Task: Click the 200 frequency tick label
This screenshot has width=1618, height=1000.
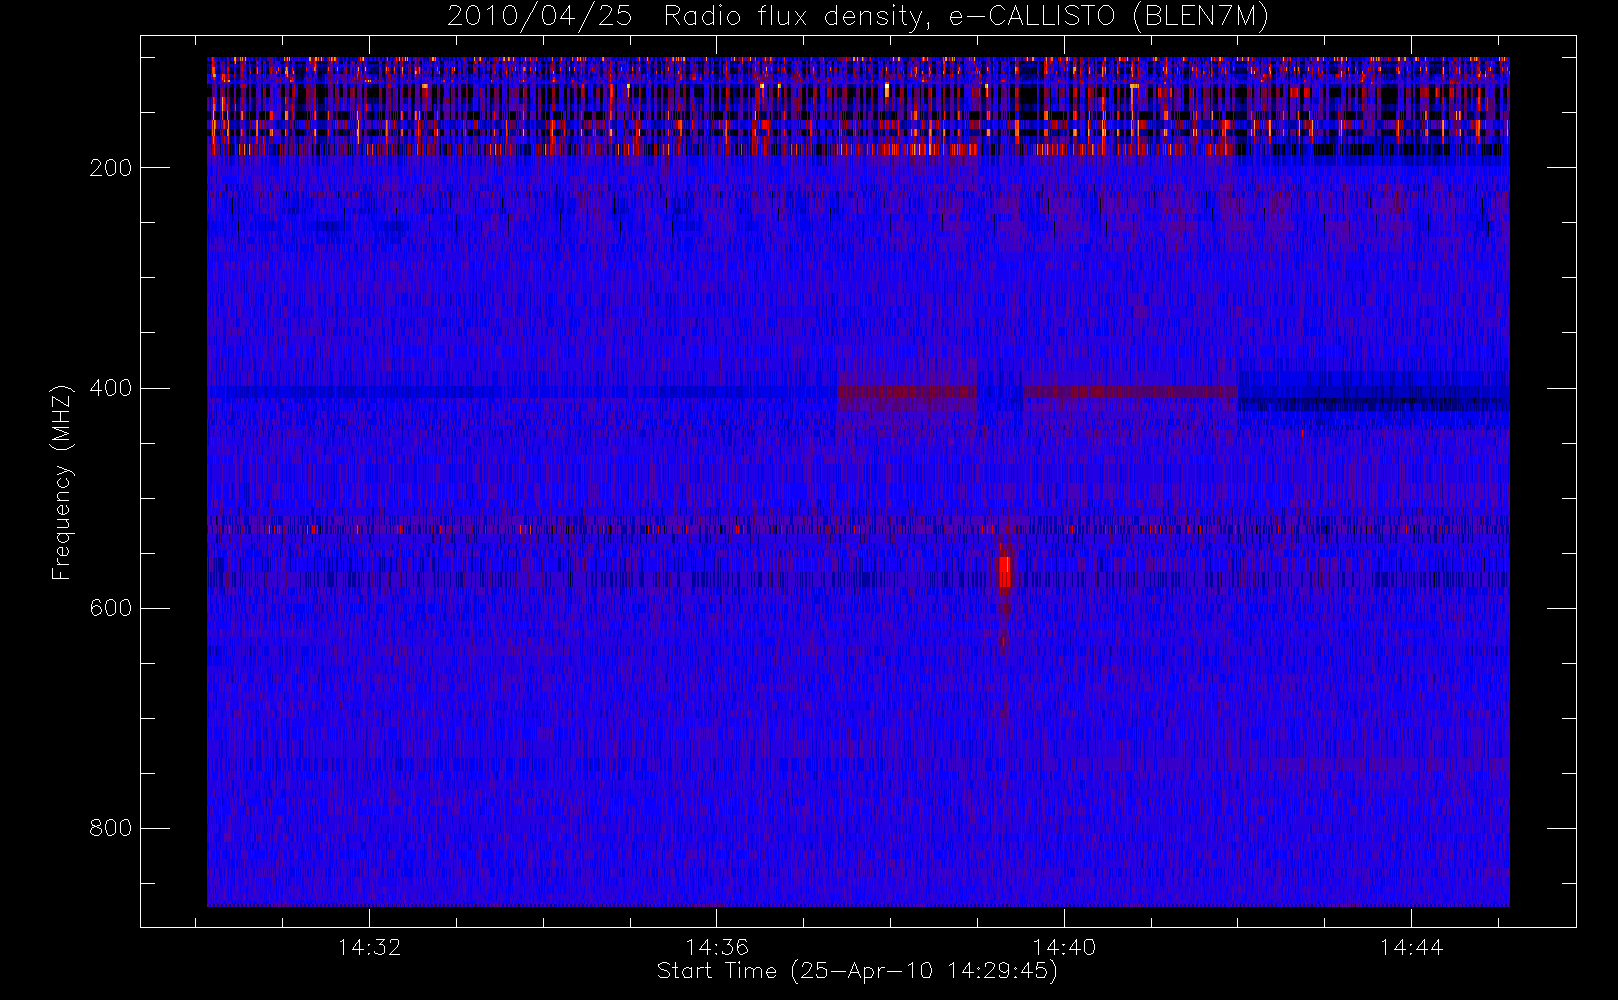Action: (110, 168)
